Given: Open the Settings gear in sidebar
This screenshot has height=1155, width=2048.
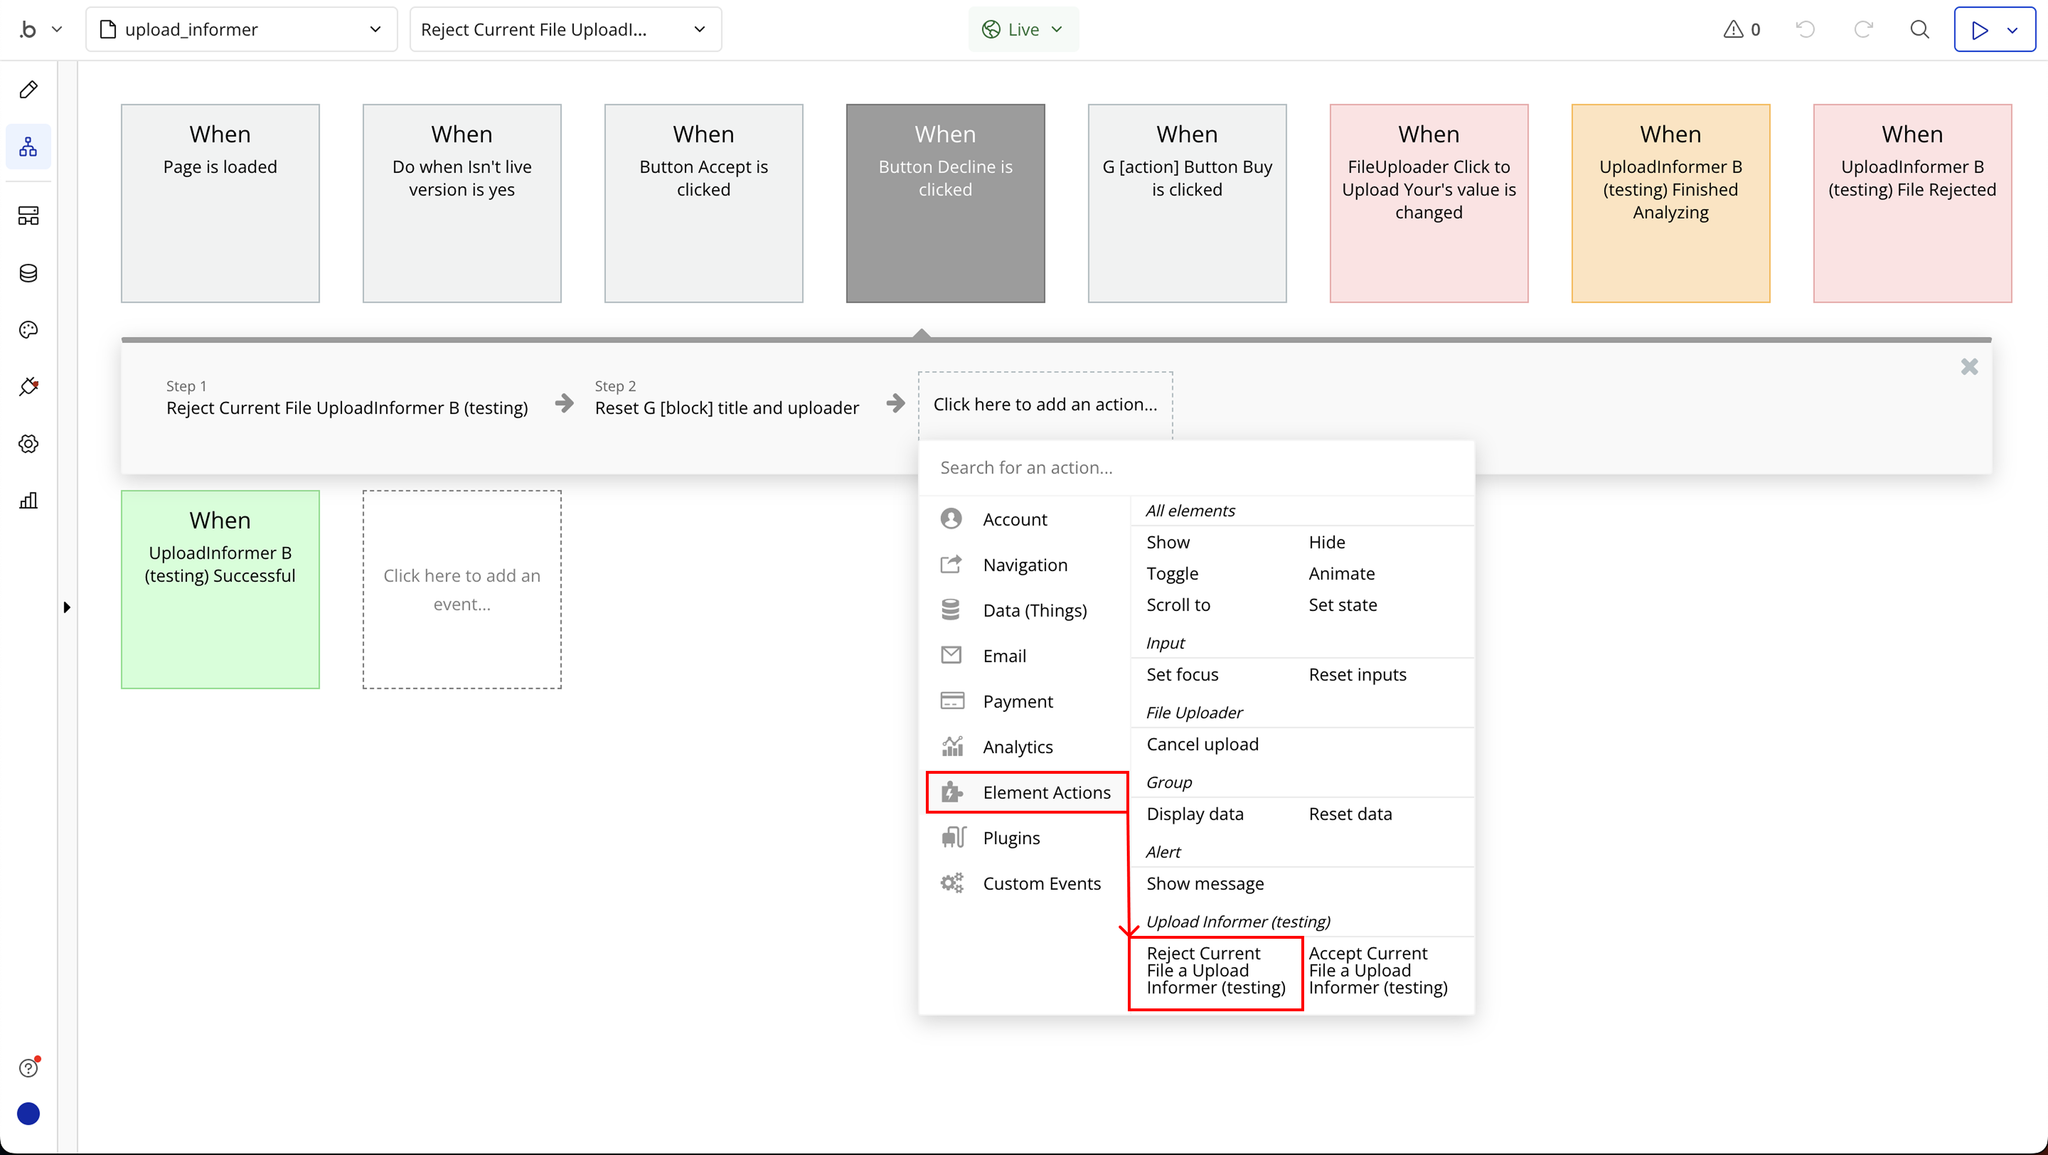Looking at the screenshot, I should point(29,444).
